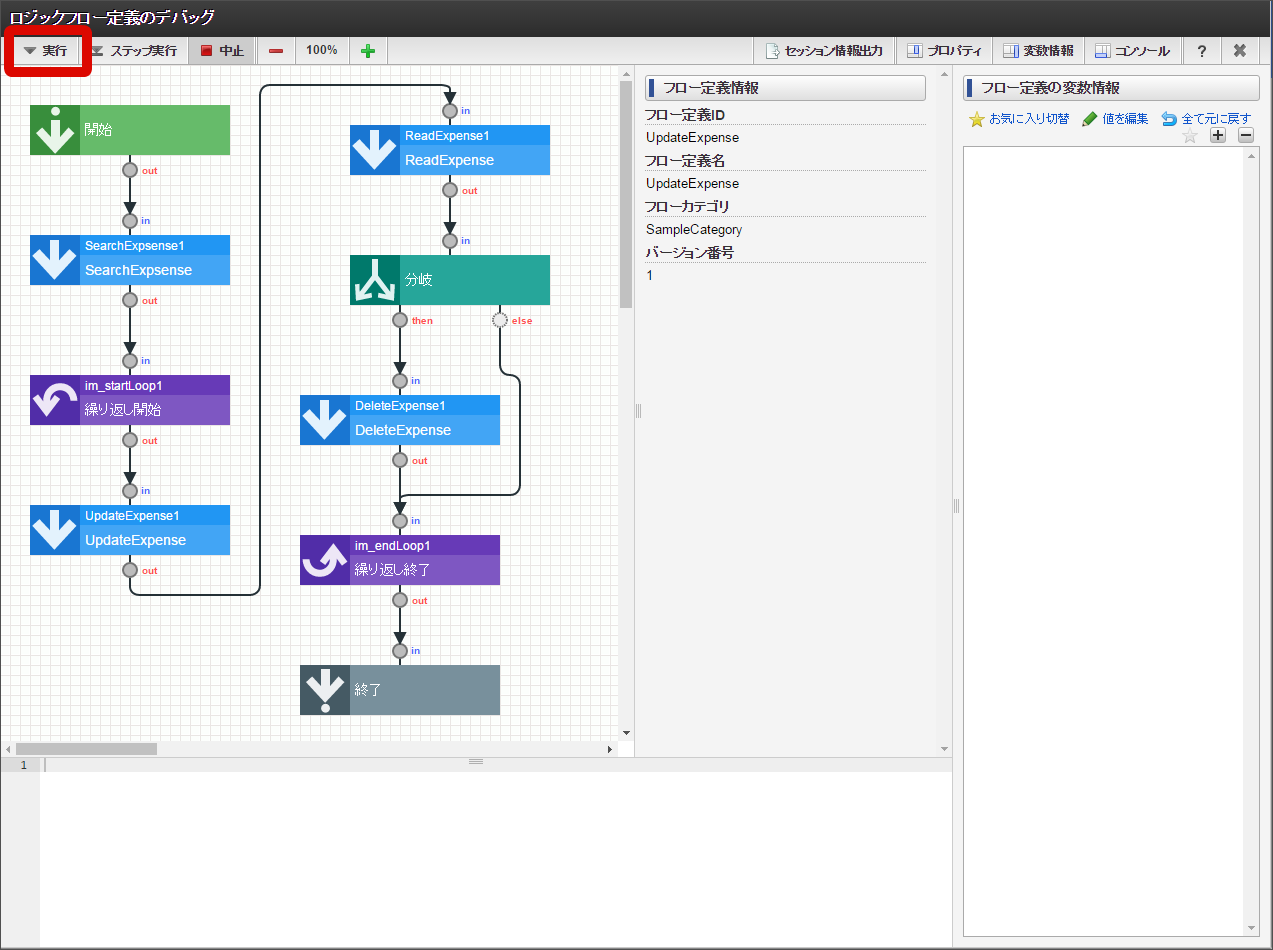The image size is (1273, 950).
Task: Click the canvas scroll down arrow
Action: [626, 733]
